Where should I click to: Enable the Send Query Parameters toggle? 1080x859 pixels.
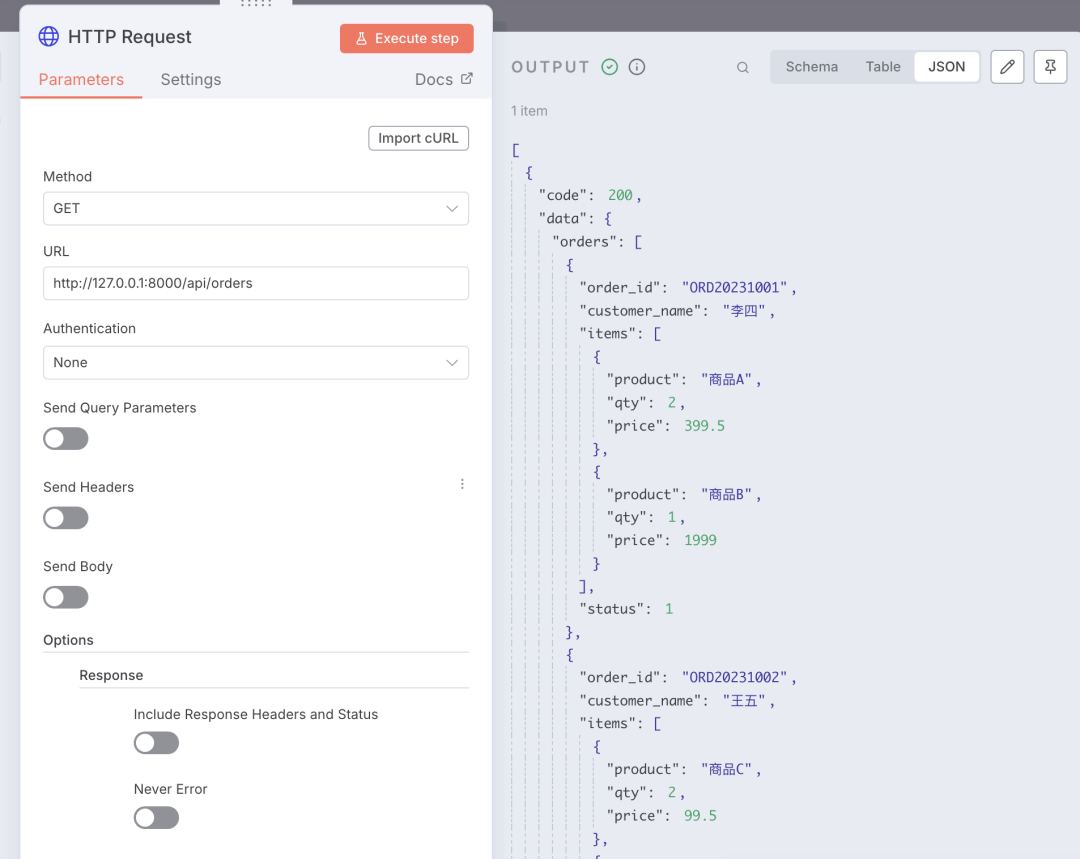(x=66, y=439)
